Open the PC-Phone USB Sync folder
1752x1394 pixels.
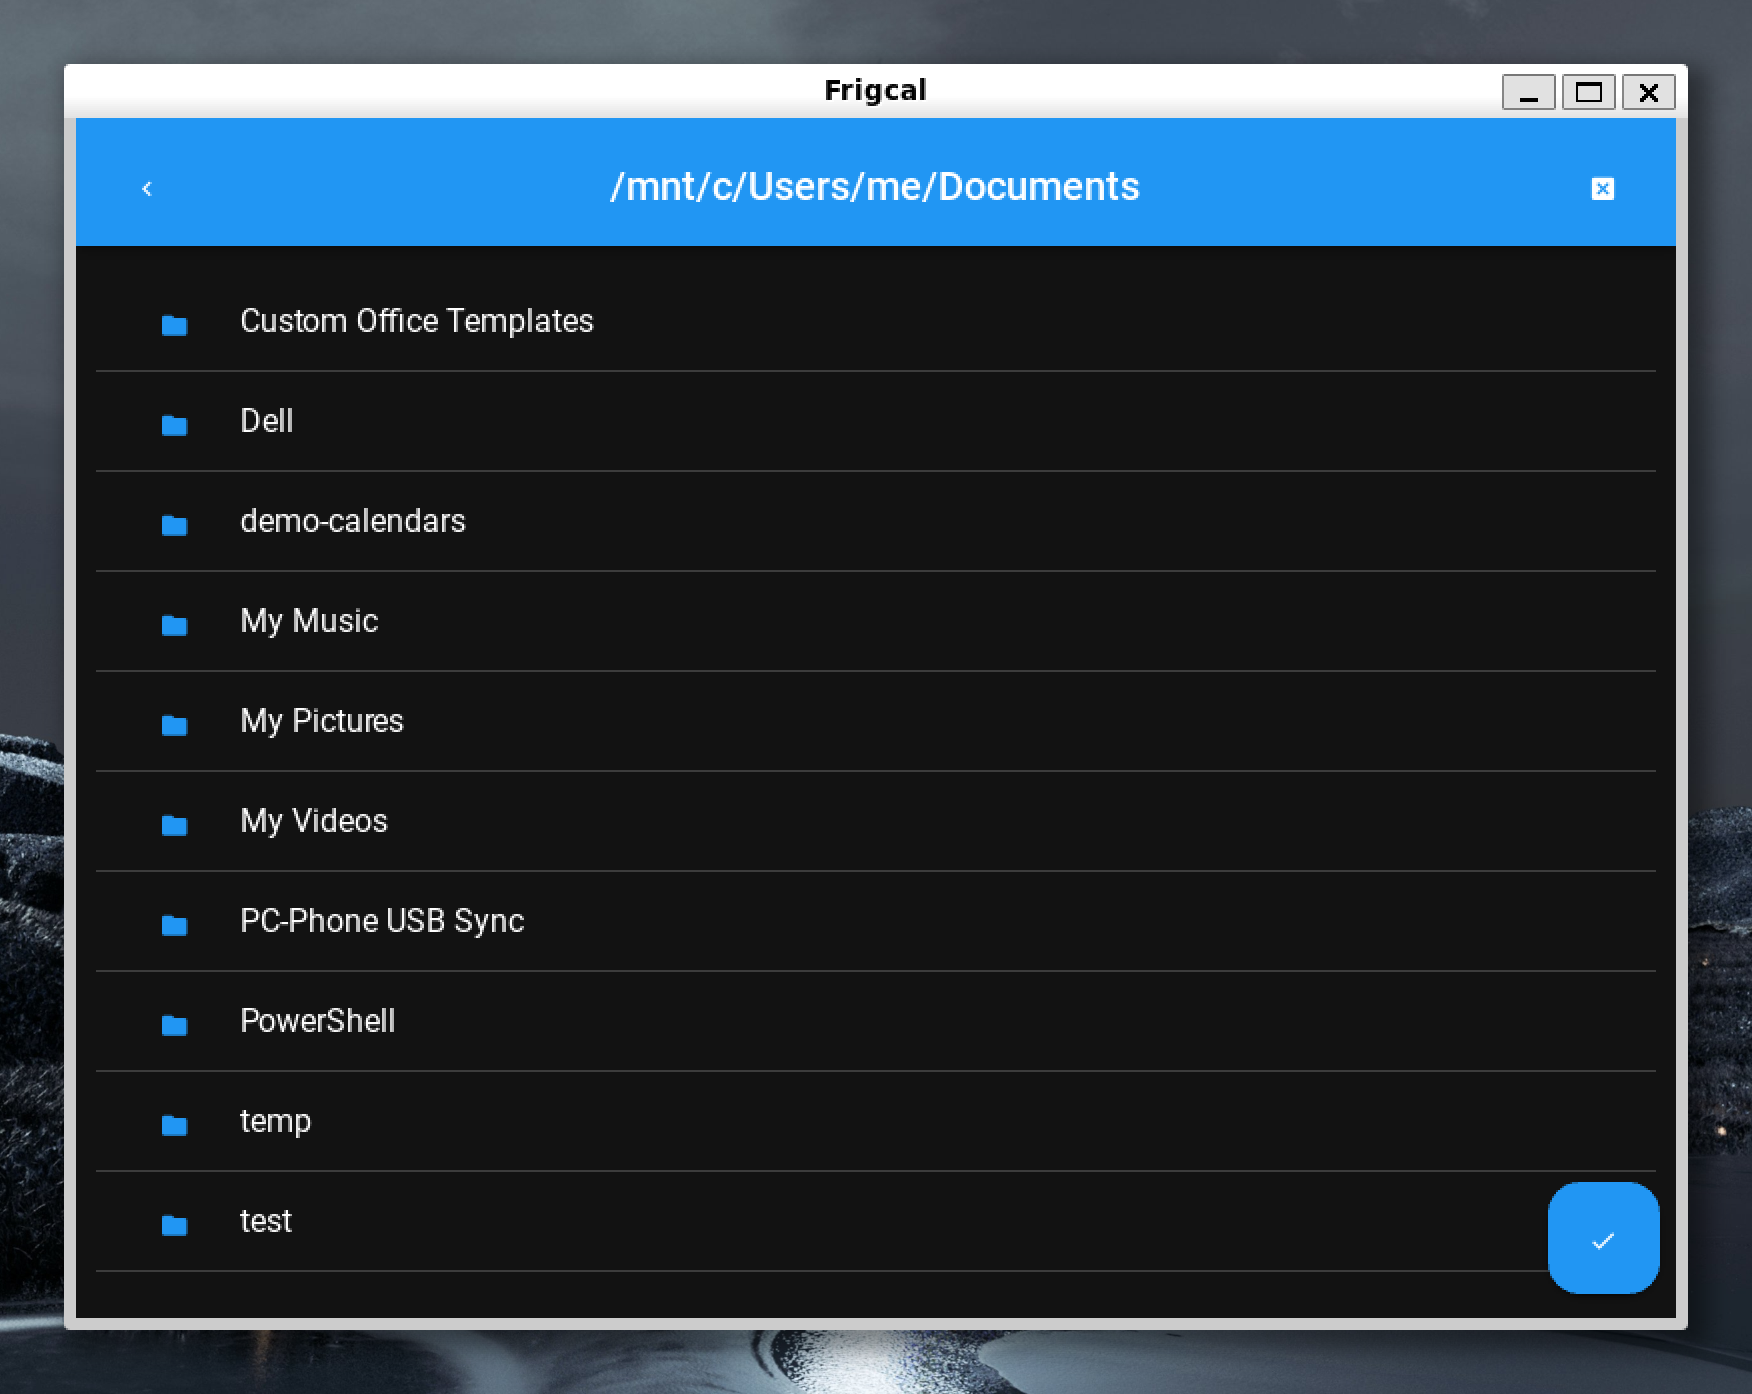(875, 921)
